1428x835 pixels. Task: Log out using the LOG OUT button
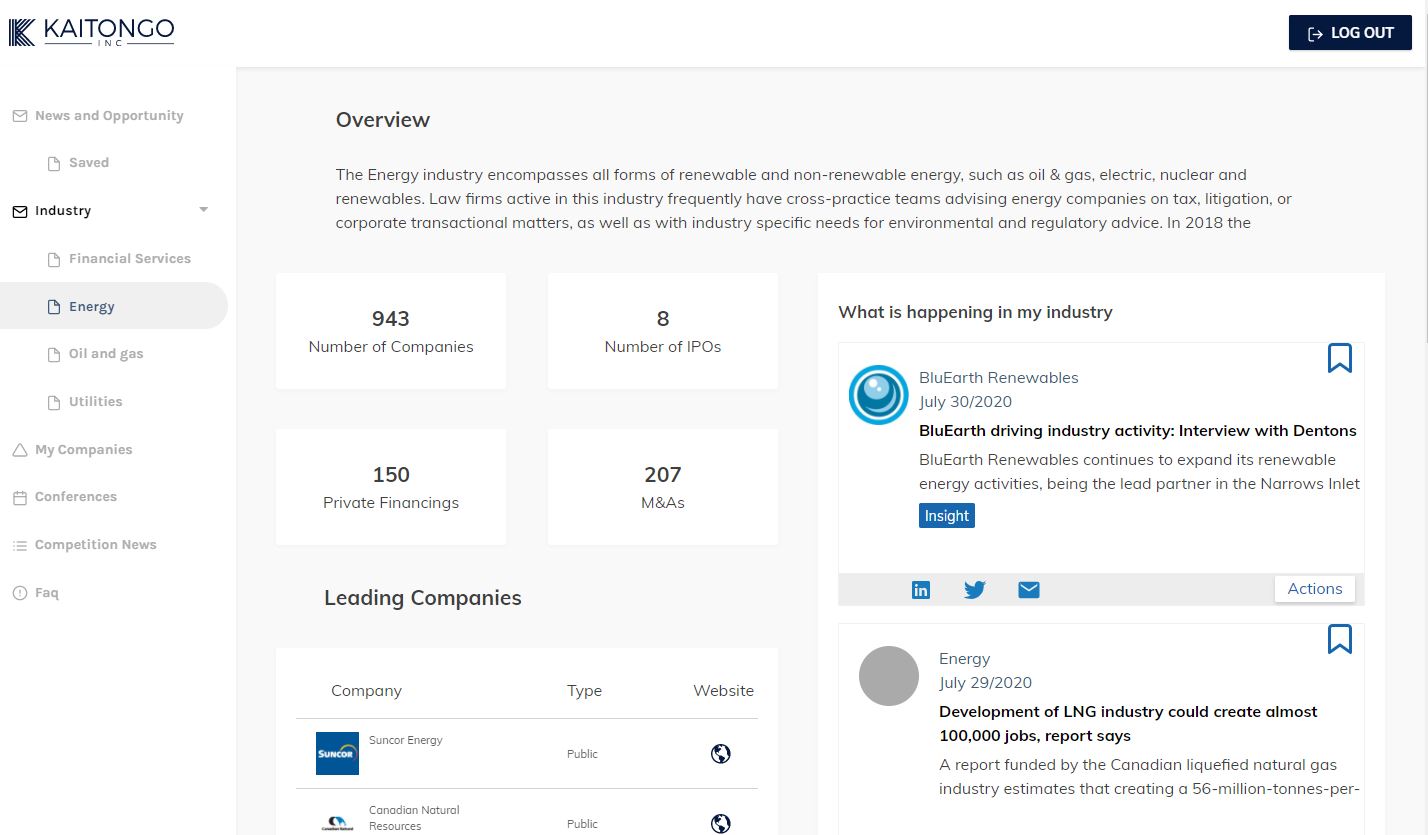pyautogui.click(x=1350, y=33)
